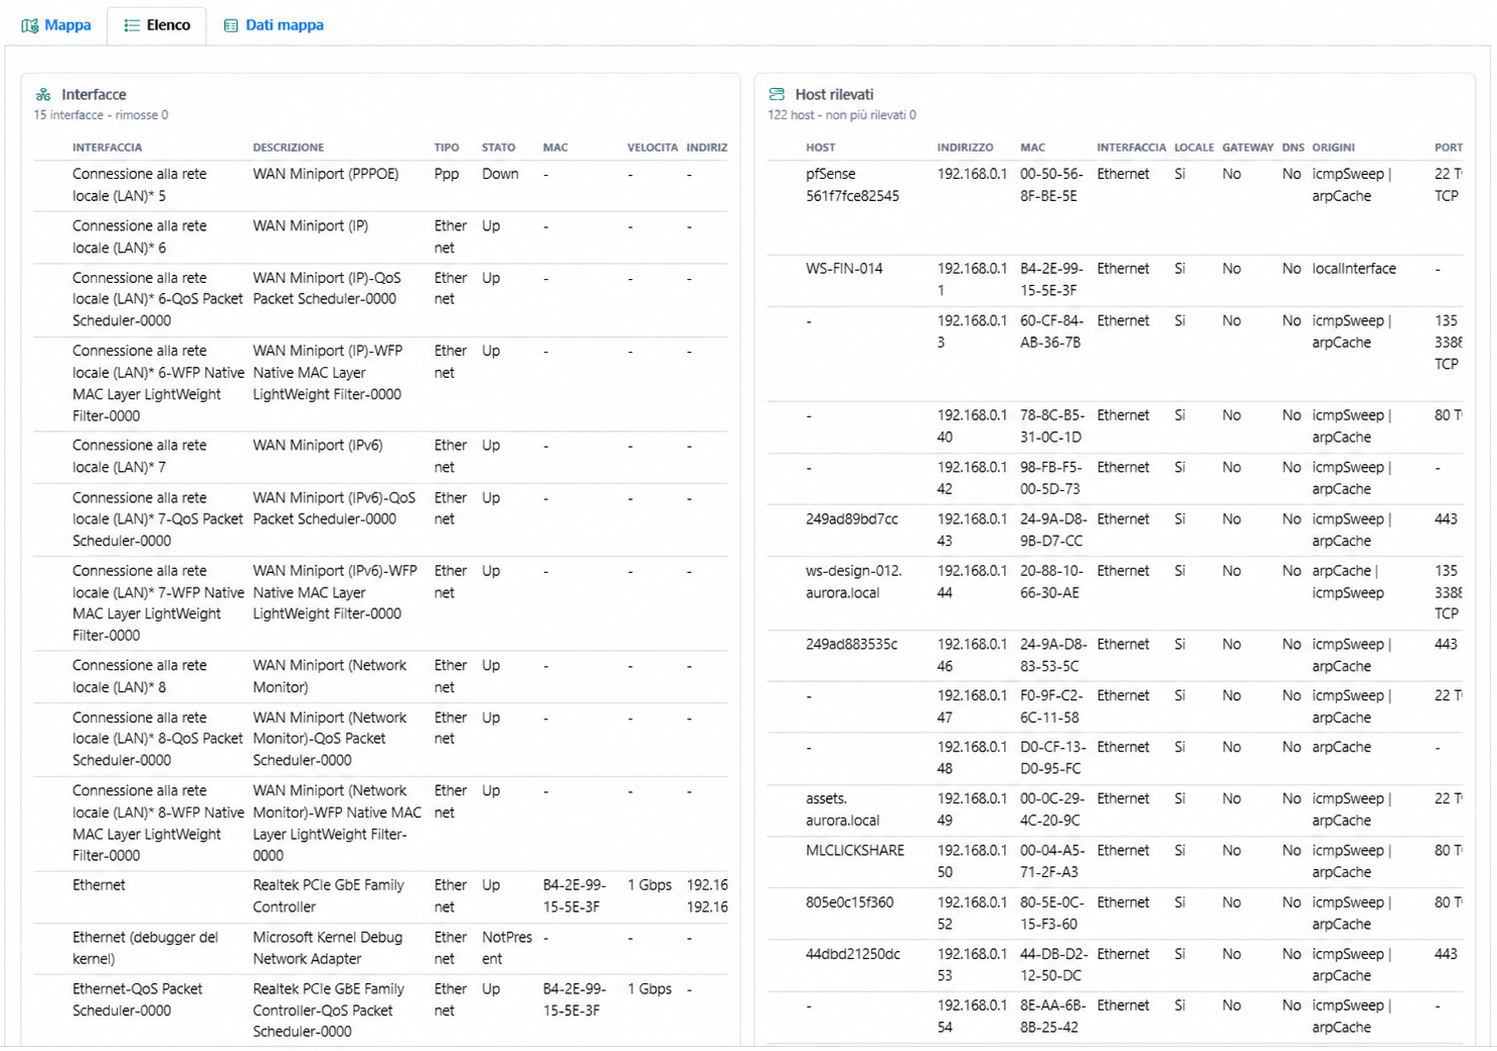The image size is (1497, 1051).
Task: Select host 249ad883535c
Action: (x=851, y=644)
